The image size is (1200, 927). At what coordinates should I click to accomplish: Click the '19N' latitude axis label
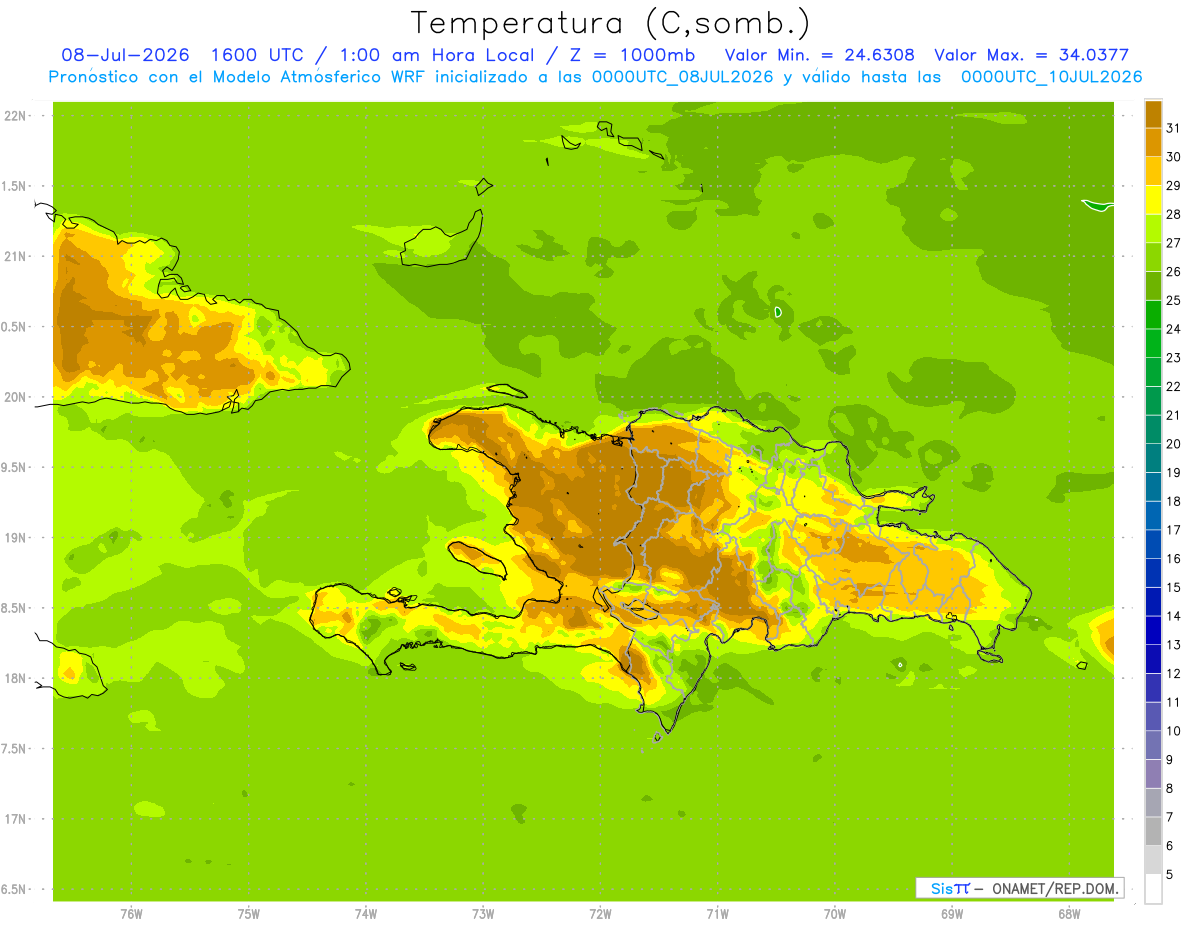click(x=14, y=538)
